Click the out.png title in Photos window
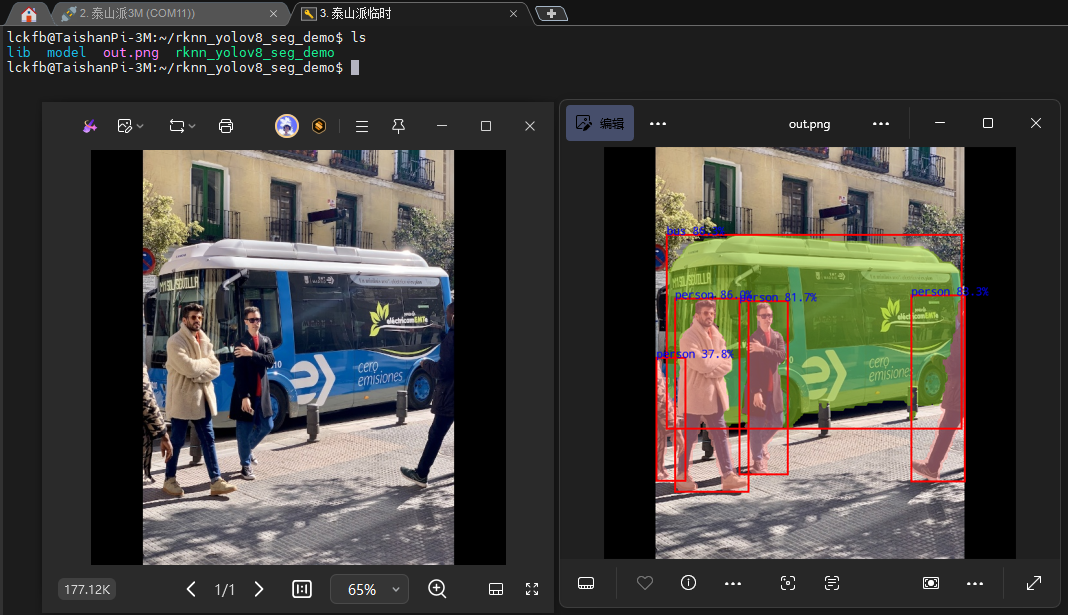The image size is (1068, 615). pyautogui.click(x=809, y=124)
